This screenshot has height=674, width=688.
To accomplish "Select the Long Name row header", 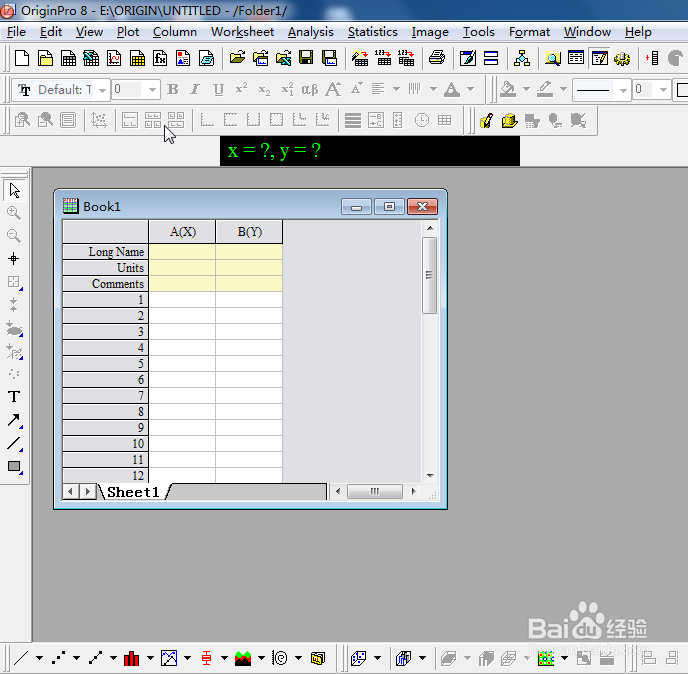I will pyautogui.click(x=105, y=252).
